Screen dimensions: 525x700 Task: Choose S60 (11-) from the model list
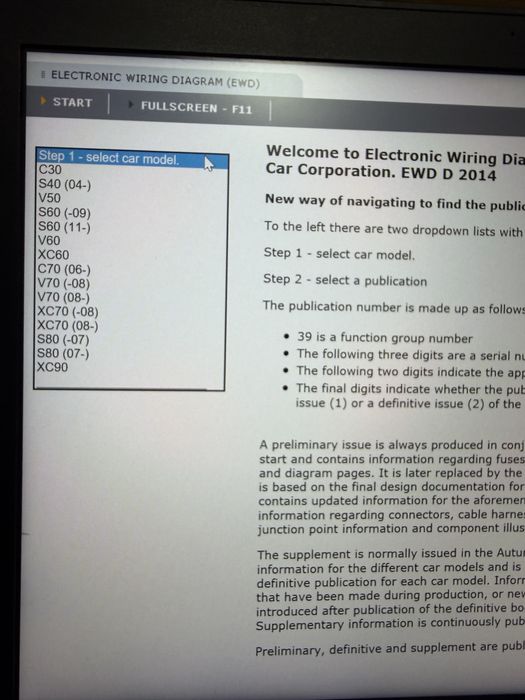click(131, 227)
